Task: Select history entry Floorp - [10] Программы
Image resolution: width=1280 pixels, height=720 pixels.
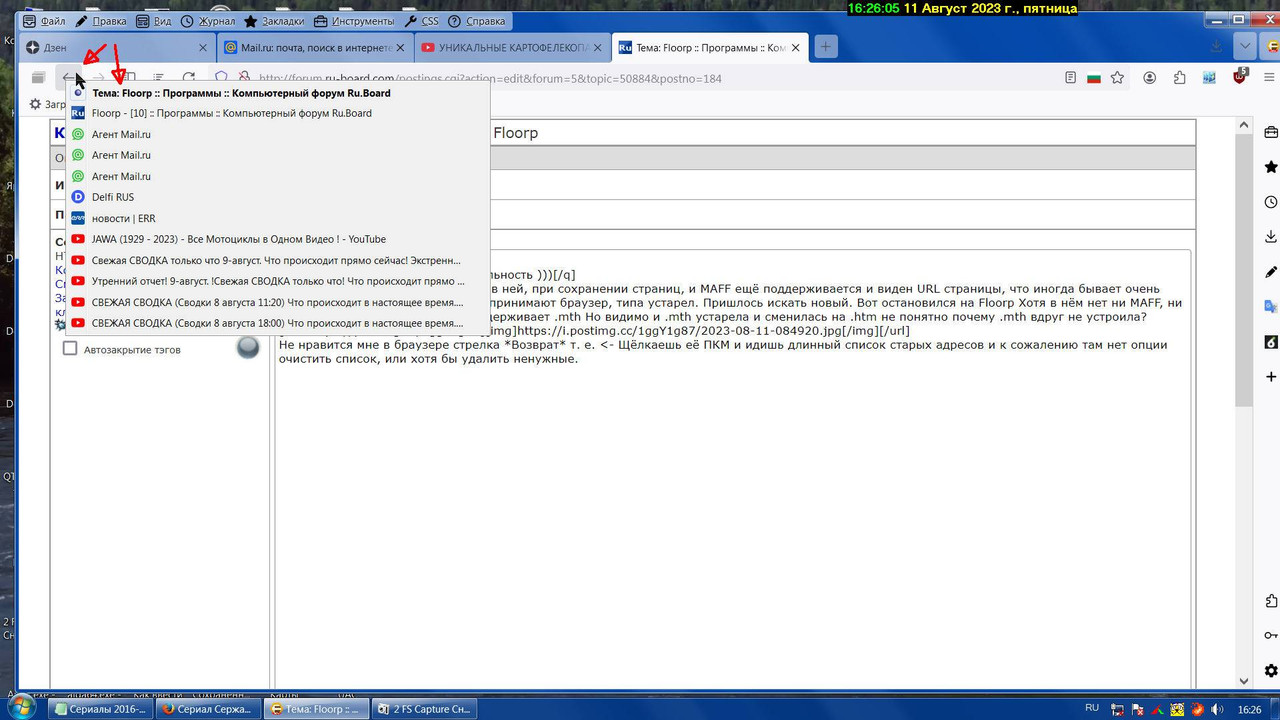Action: point(278,113)
